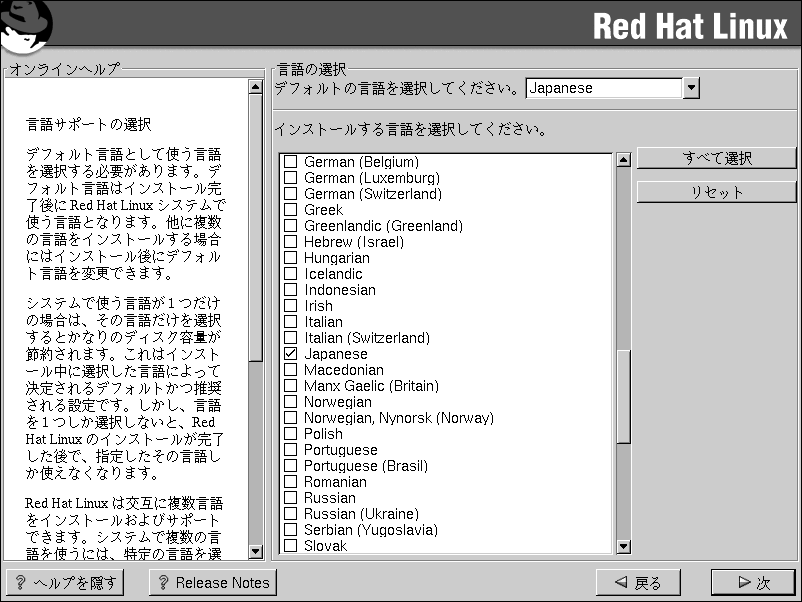The width and height of the screenshot is (802, 602).
Task: Tick the Russian (Ukraine) checkbox
Action: click(x=291, y=514)
